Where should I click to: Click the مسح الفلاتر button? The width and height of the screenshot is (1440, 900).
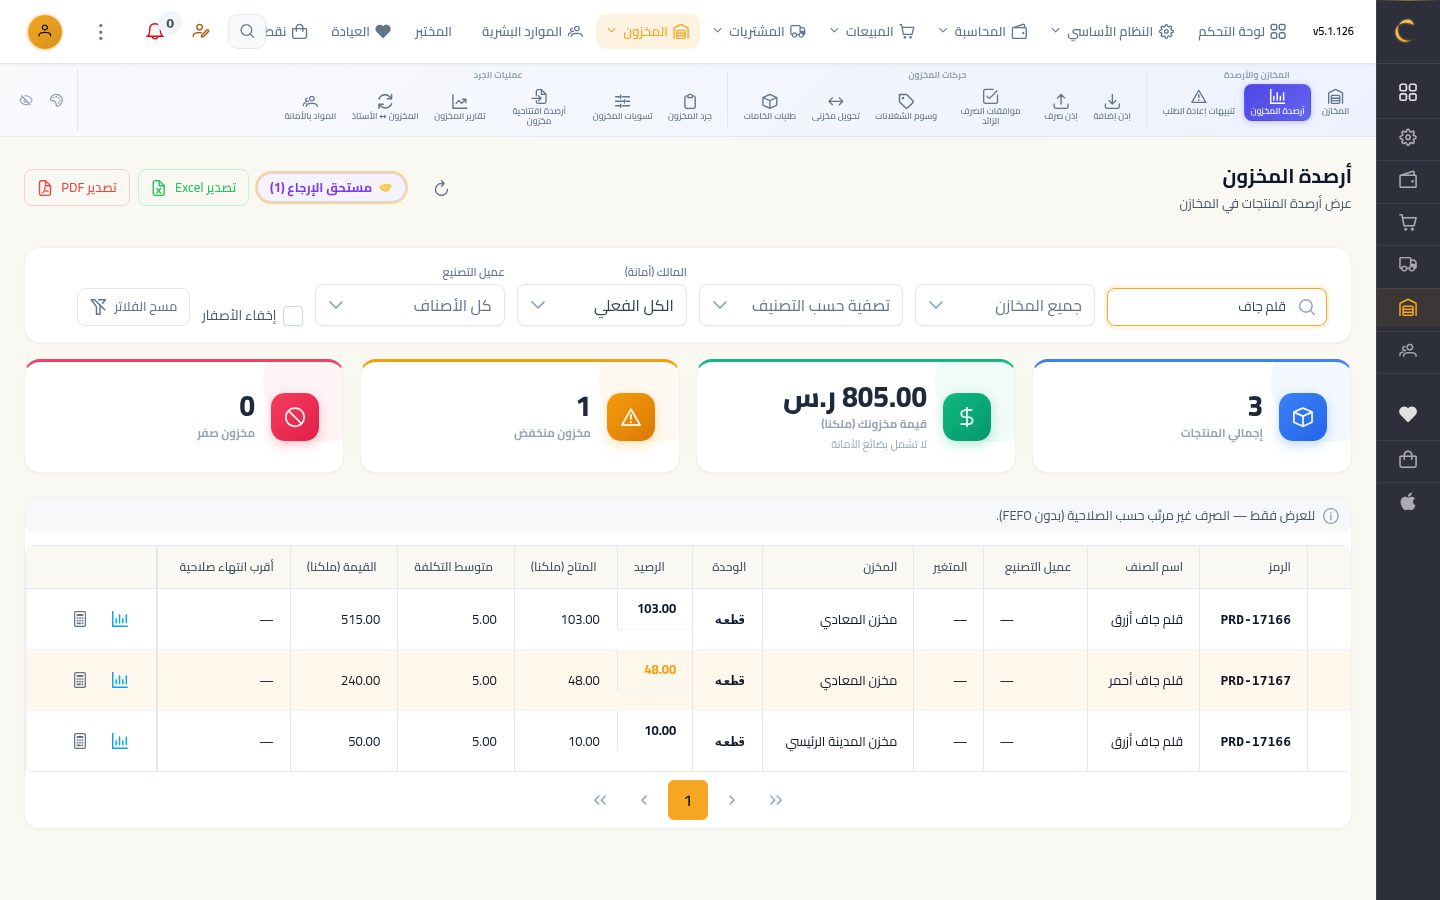pos(133,307)
